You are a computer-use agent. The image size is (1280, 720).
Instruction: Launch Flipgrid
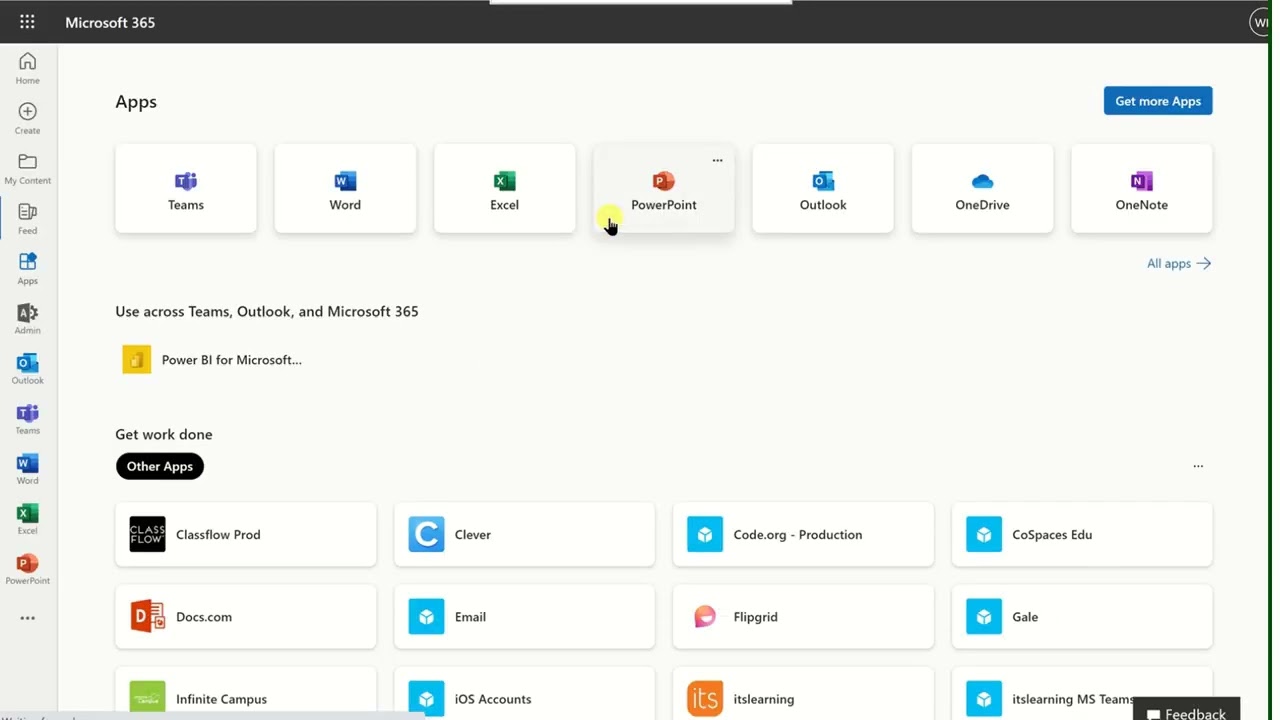pos(803,616)
